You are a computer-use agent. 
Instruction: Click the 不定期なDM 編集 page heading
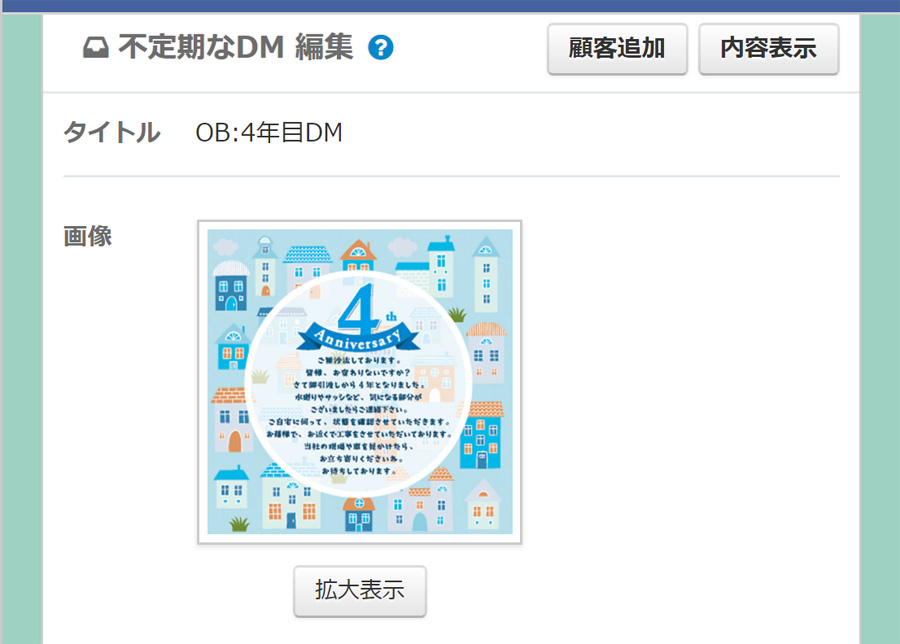[x=235, y=47]
